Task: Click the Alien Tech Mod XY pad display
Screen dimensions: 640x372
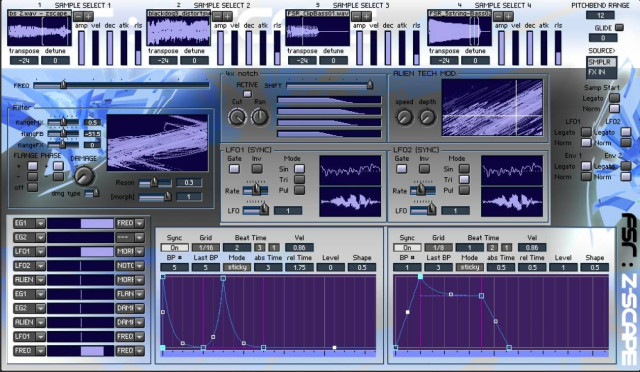Action: (493, 107)
